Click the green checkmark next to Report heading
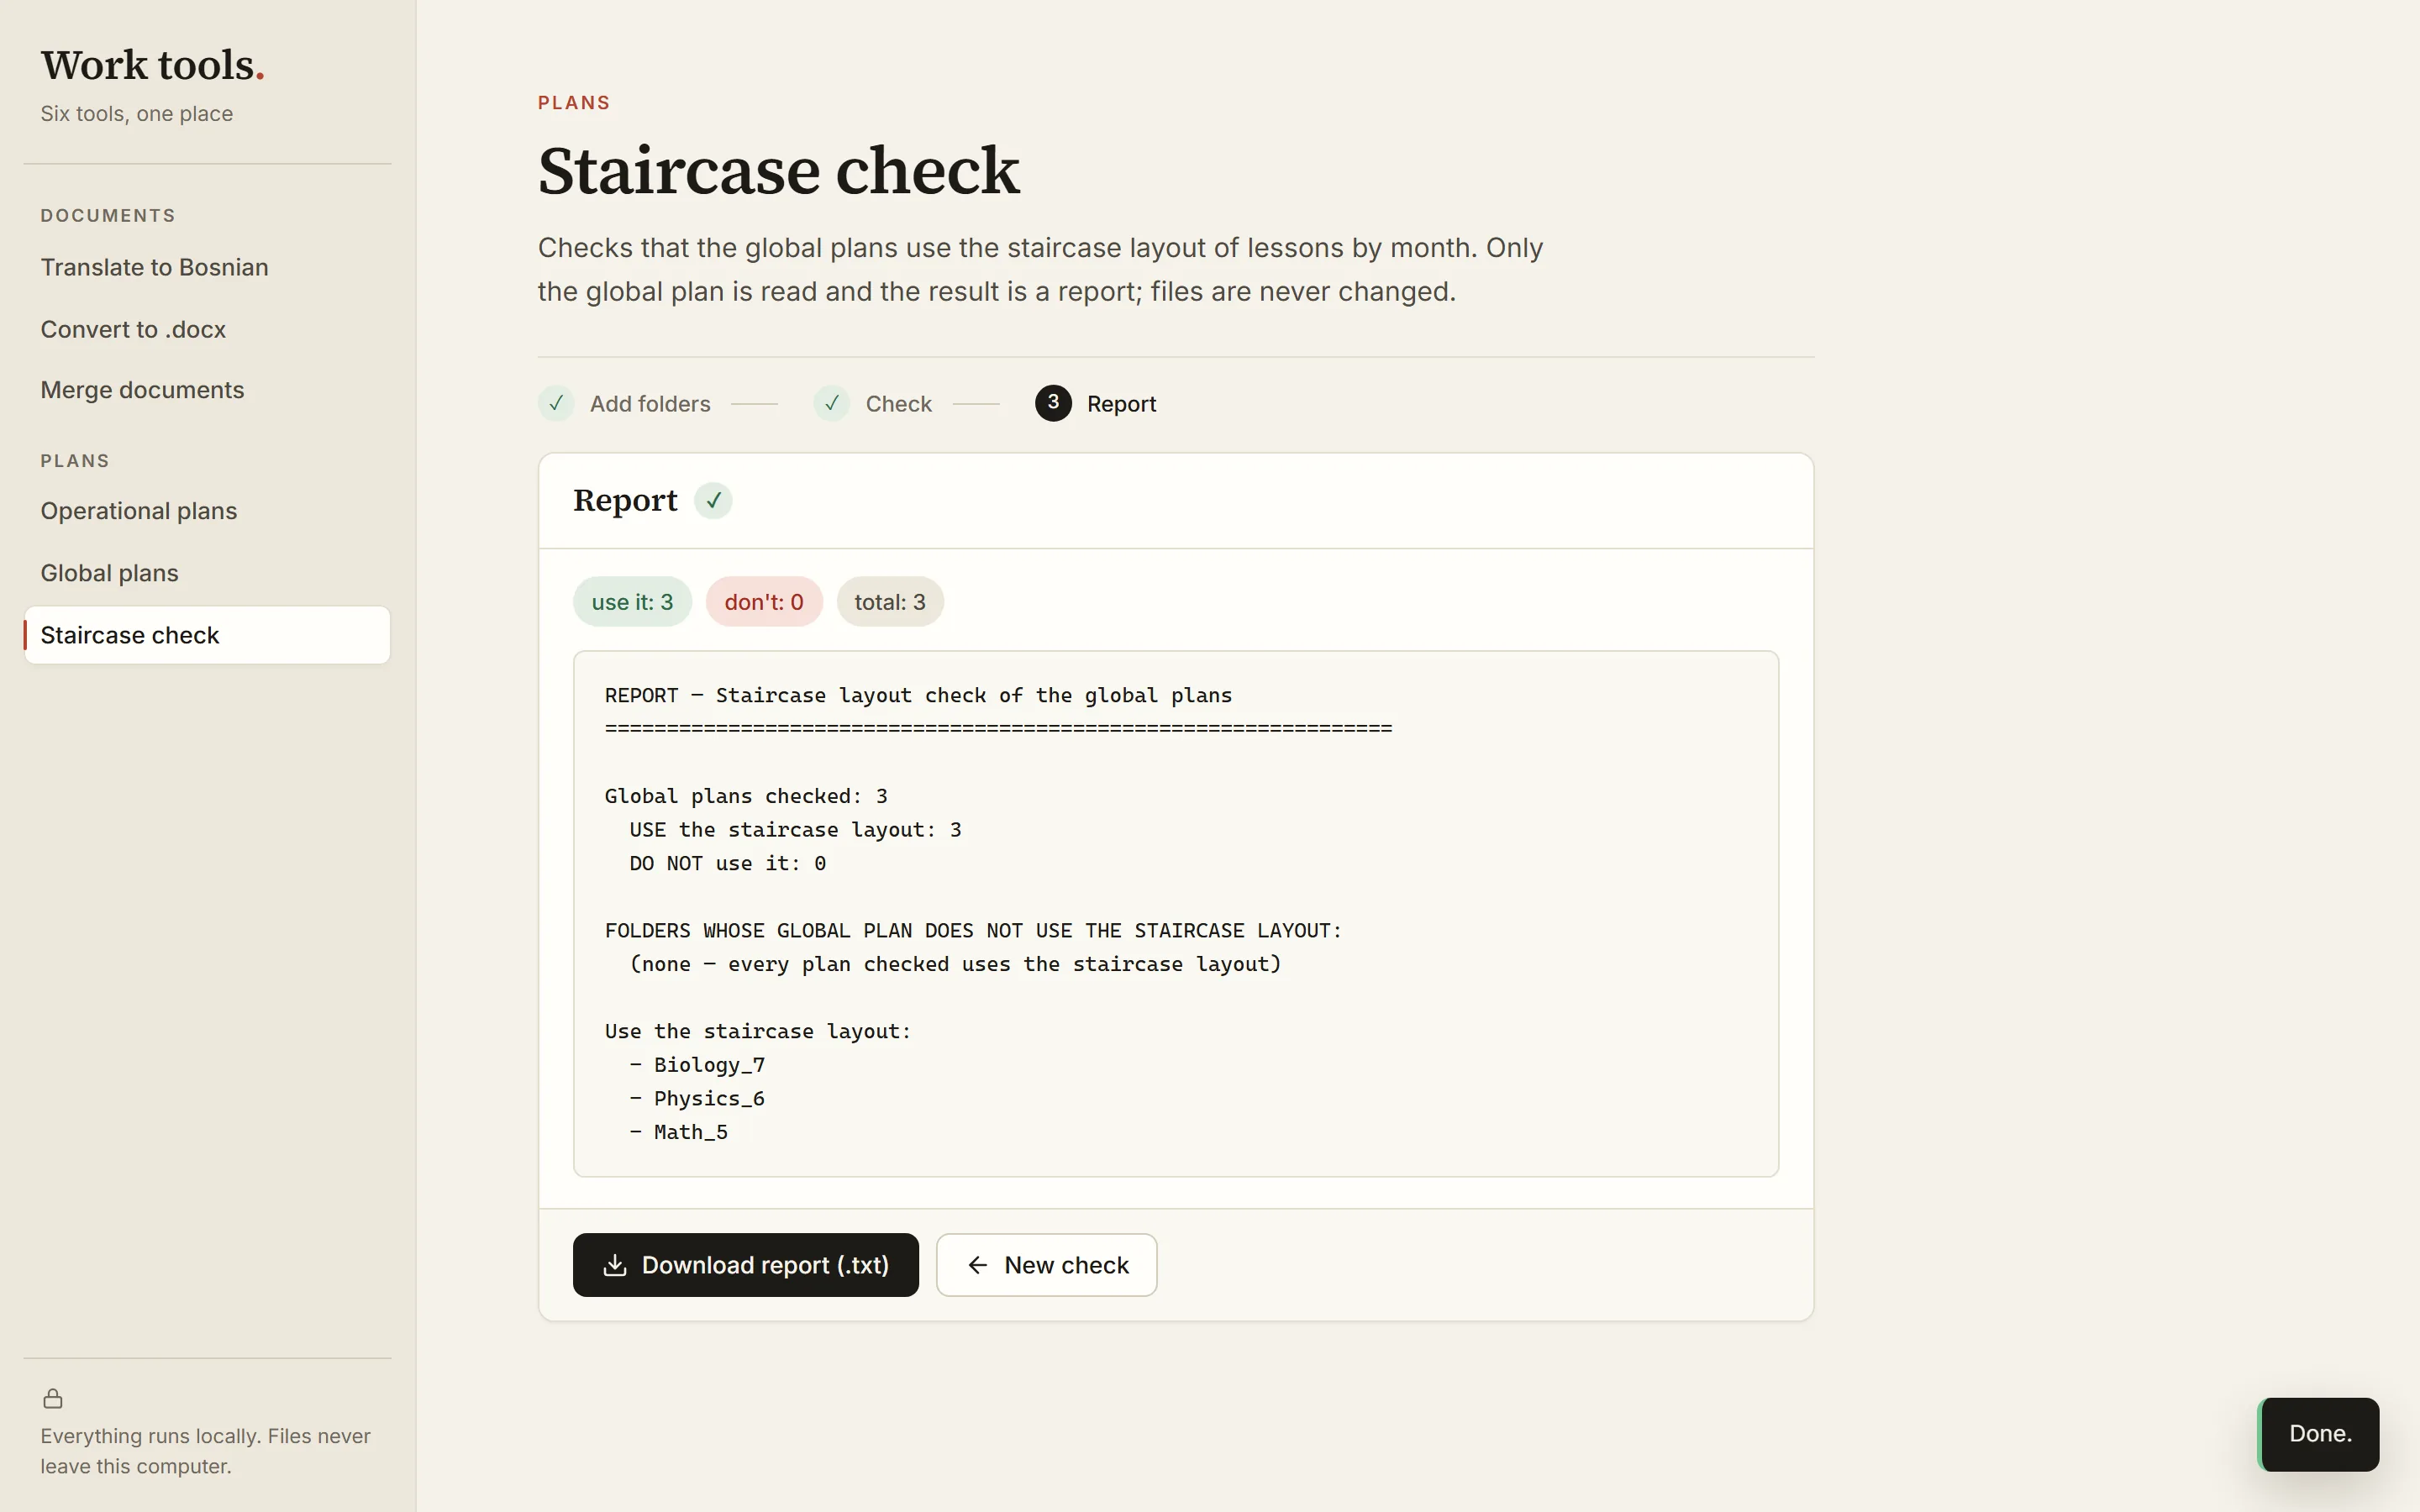The width and height of the screenshot is (2420, 1512). click(x=713, y=500)
